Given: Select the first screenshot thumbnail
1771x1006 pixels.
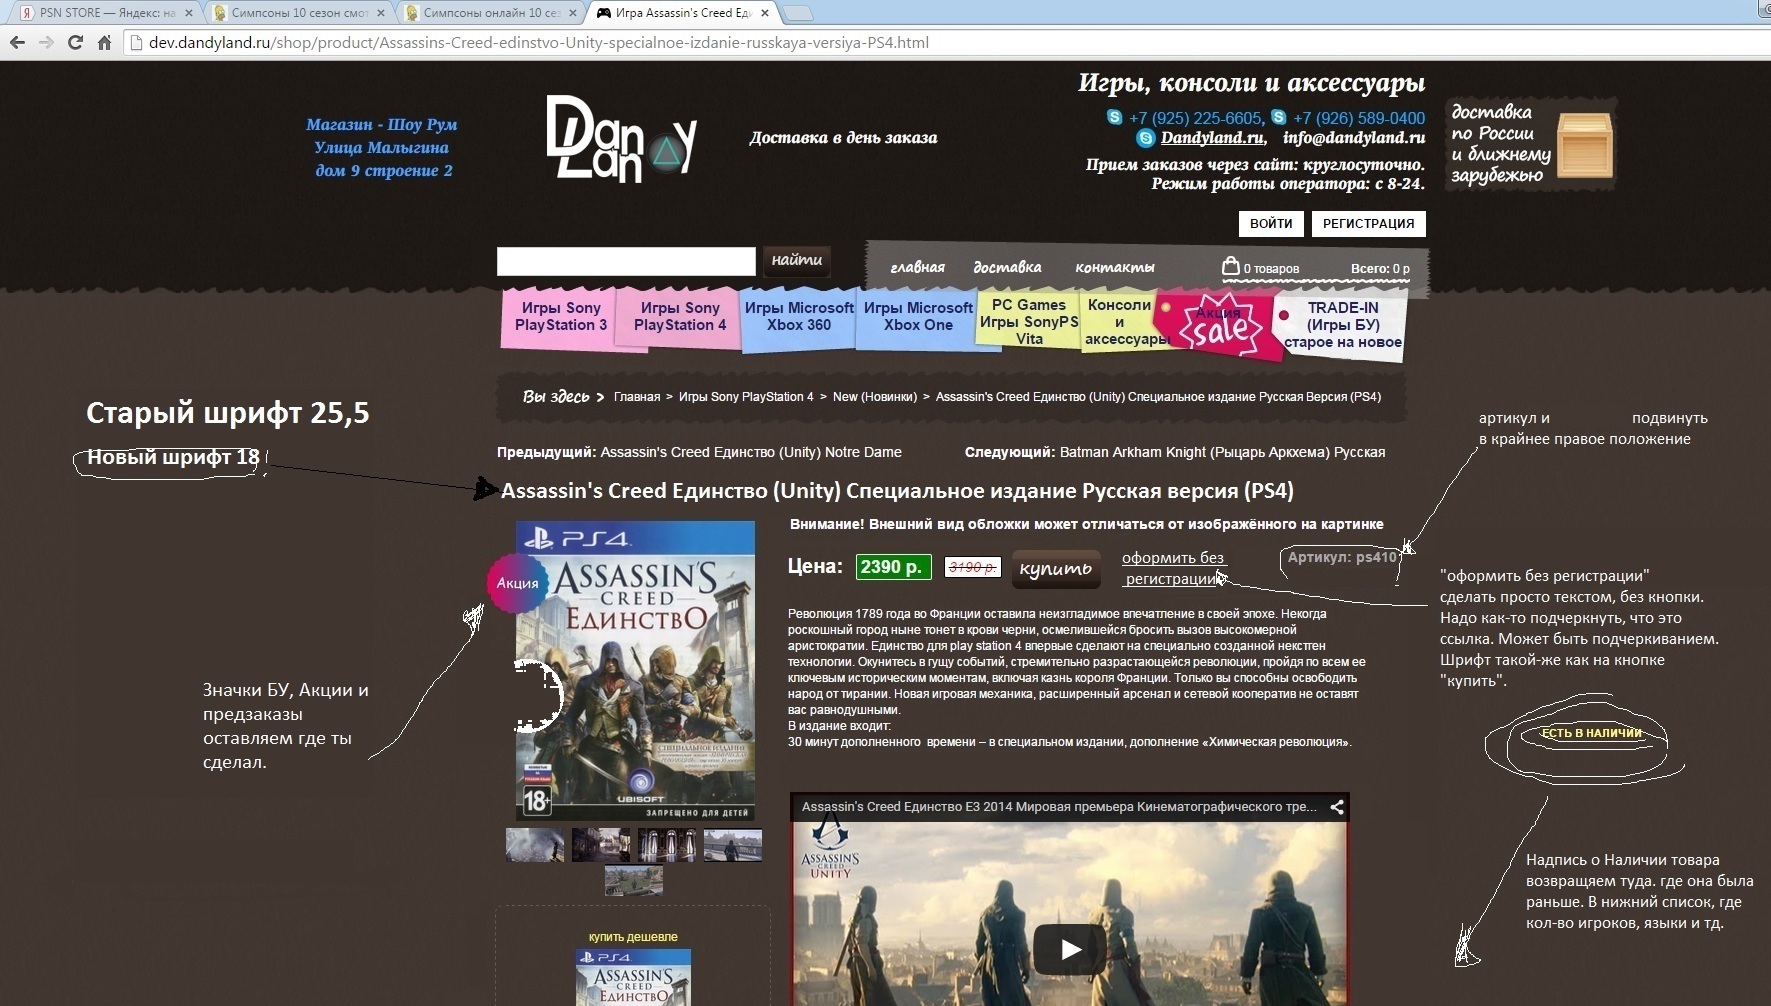Looking at the screenshot, I should click(535, 845).
